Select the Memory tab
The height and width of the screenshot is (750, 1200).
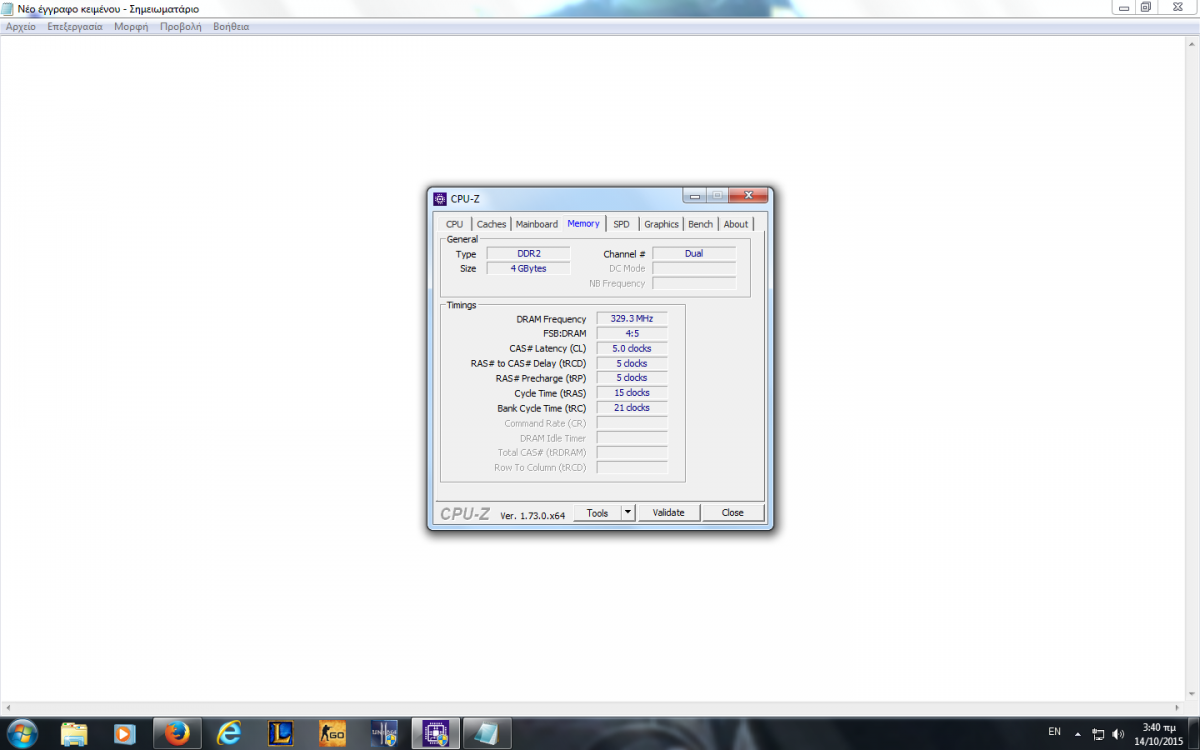pyautogui.click(x=583, y=223)
